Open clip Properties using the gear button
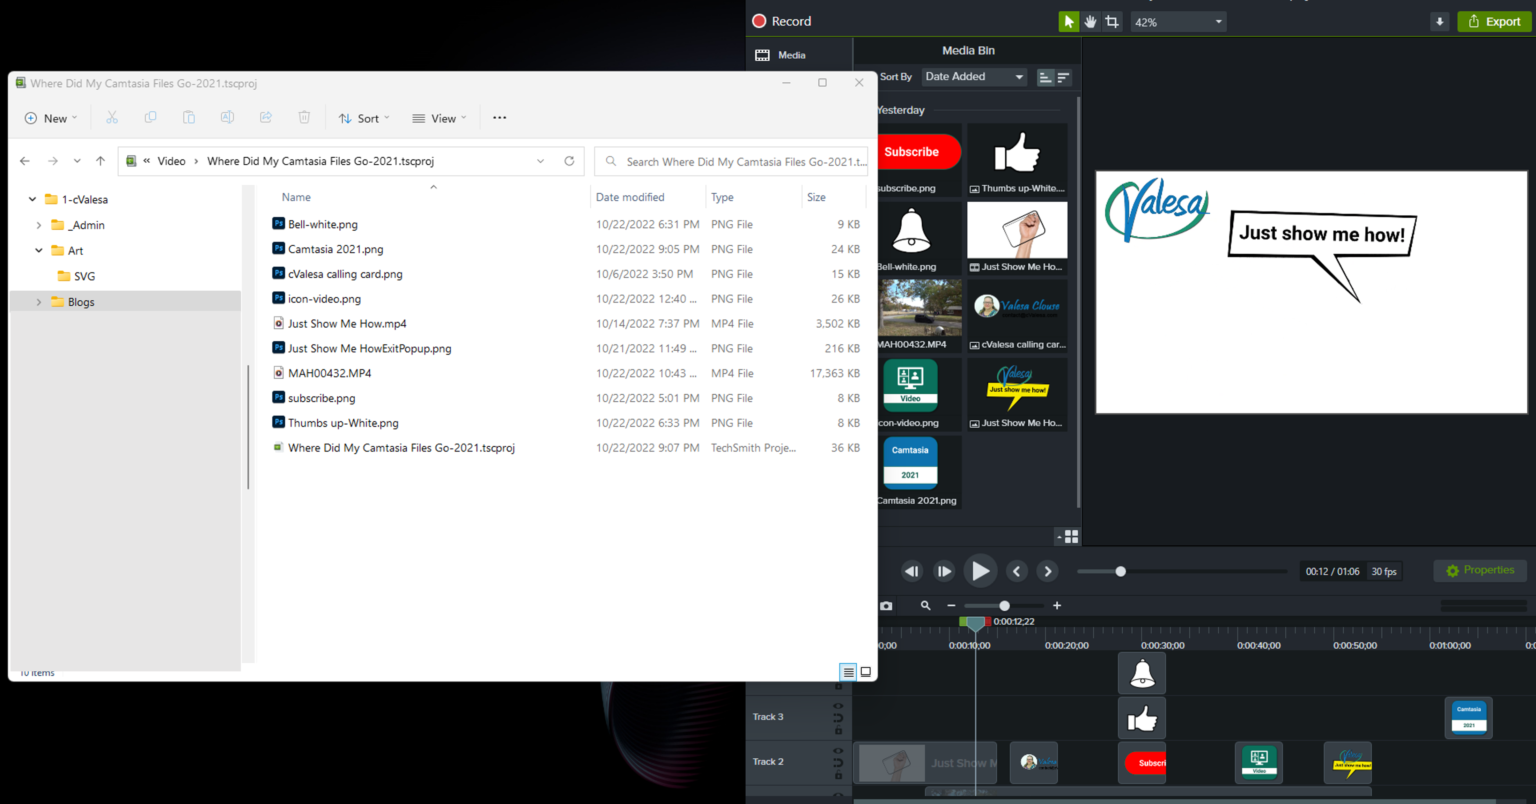This screenshot has height=804, width=1536. tap(1480, 570)
